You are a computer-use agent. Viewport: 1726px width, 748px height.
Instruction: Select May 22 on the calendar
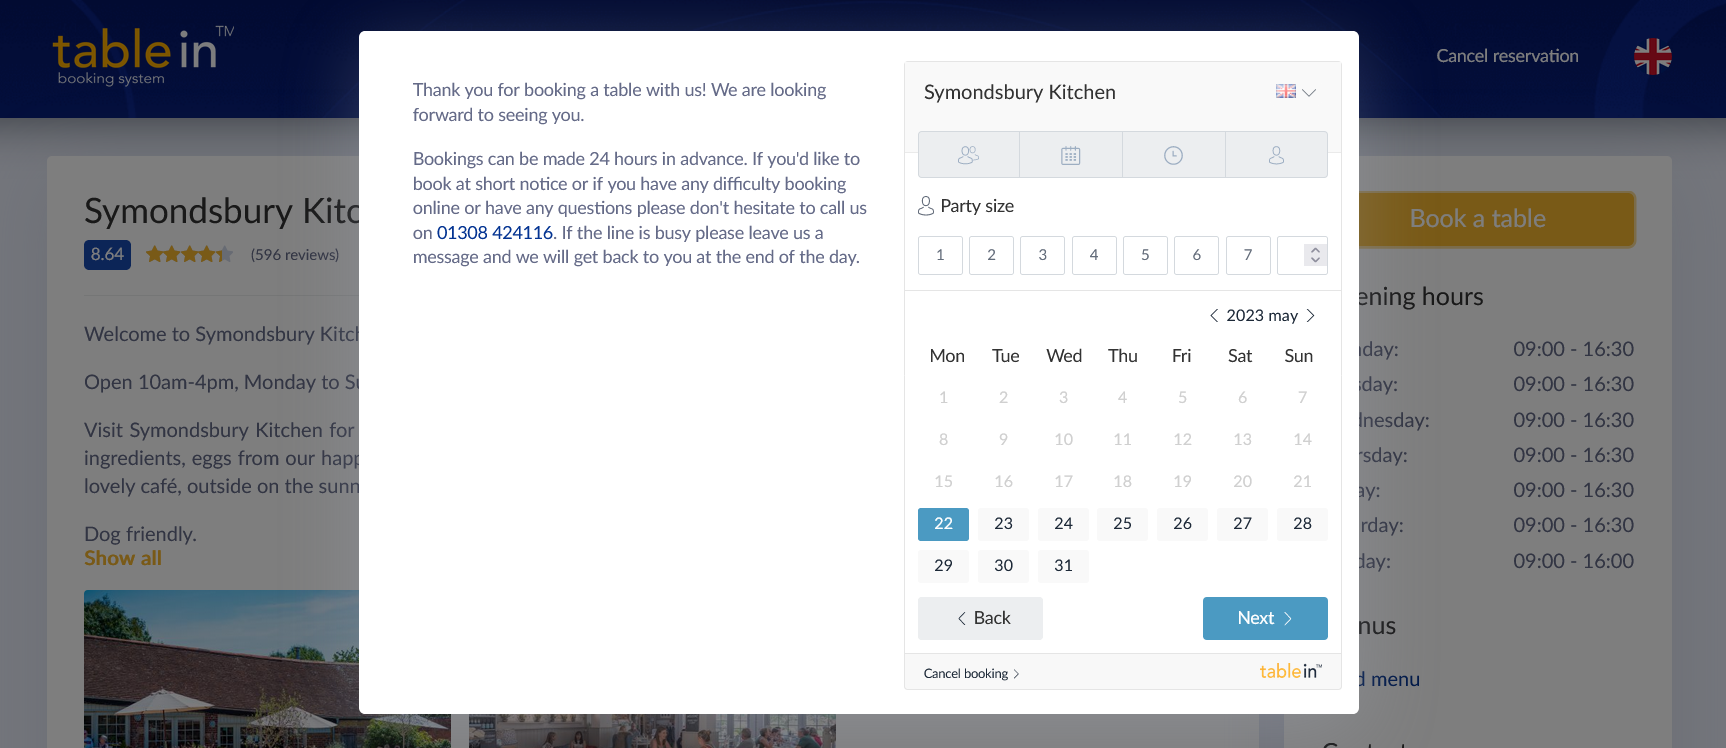pyautogui.click(x=943, y=524)
